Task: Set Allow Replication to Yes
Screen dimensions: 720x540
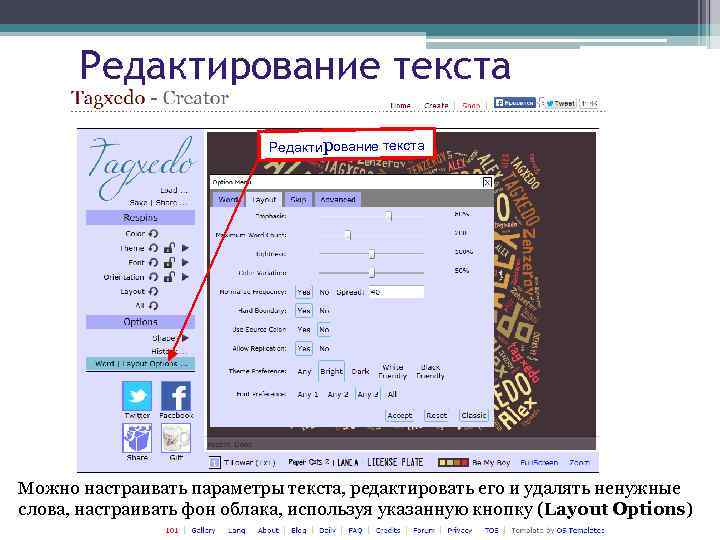Action: (304, 349)
